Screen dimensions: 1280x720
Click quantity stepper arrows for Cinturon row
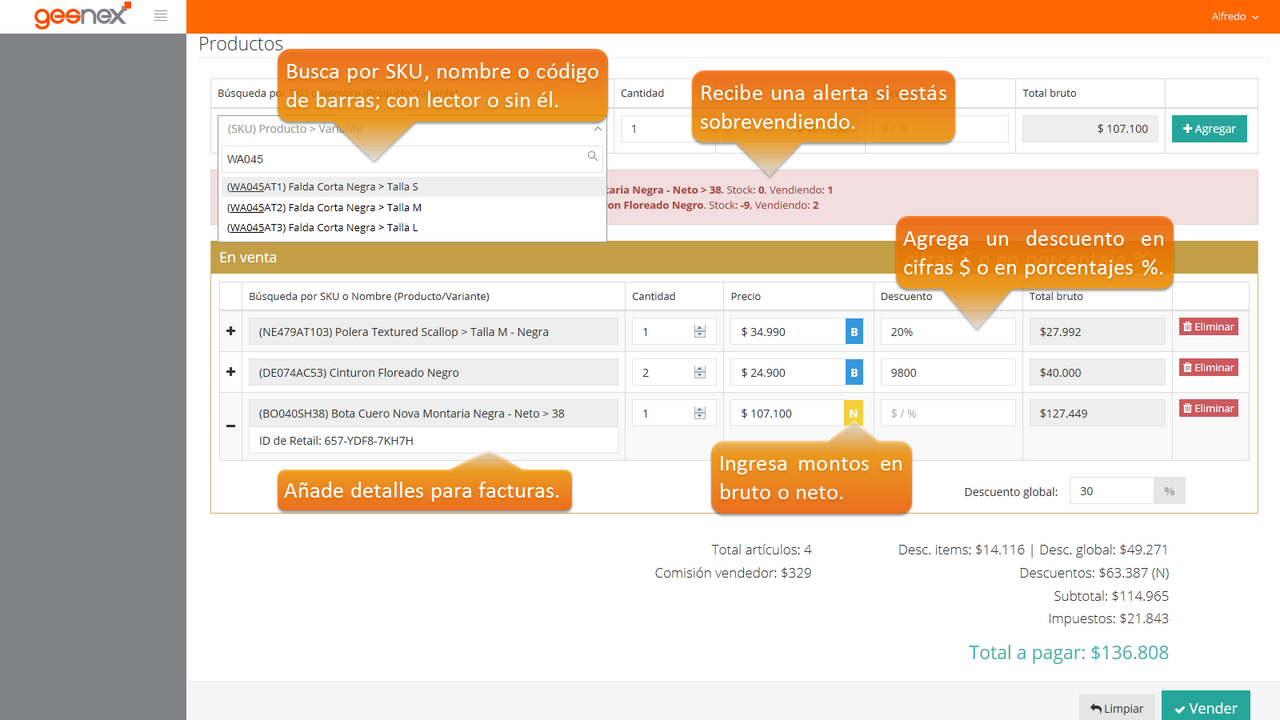point(700,372)
